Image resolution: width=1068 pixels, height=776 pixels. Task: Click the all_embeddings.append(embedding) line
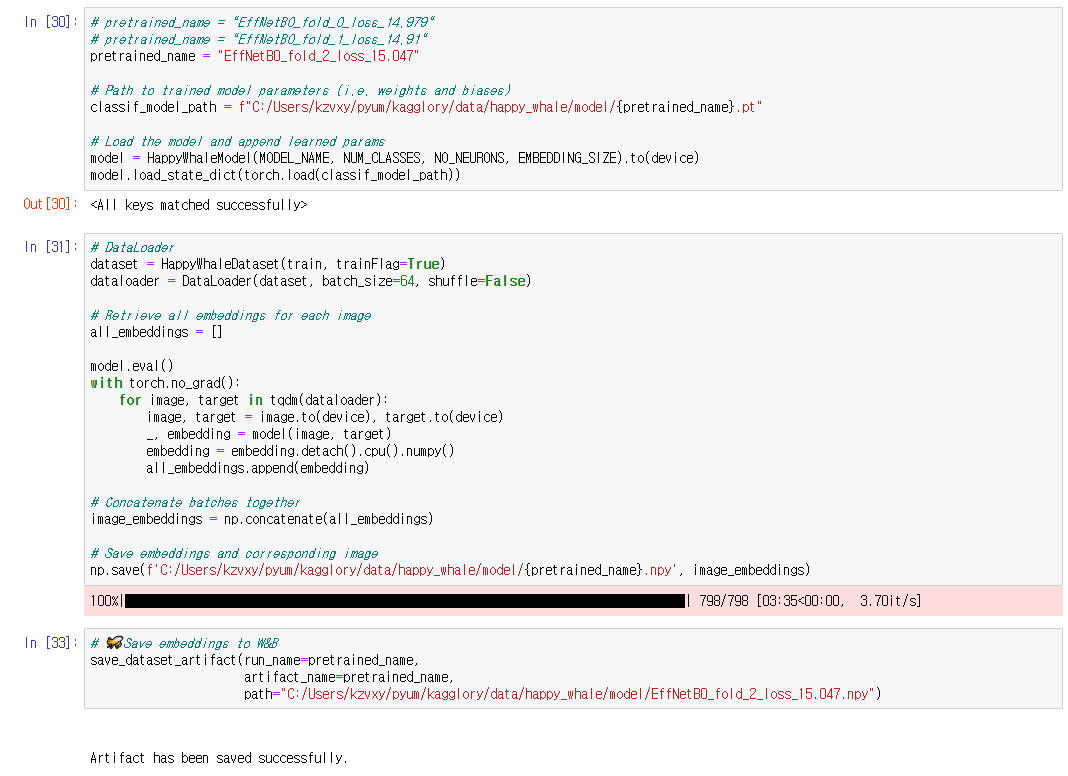click(x=258, y=469)
